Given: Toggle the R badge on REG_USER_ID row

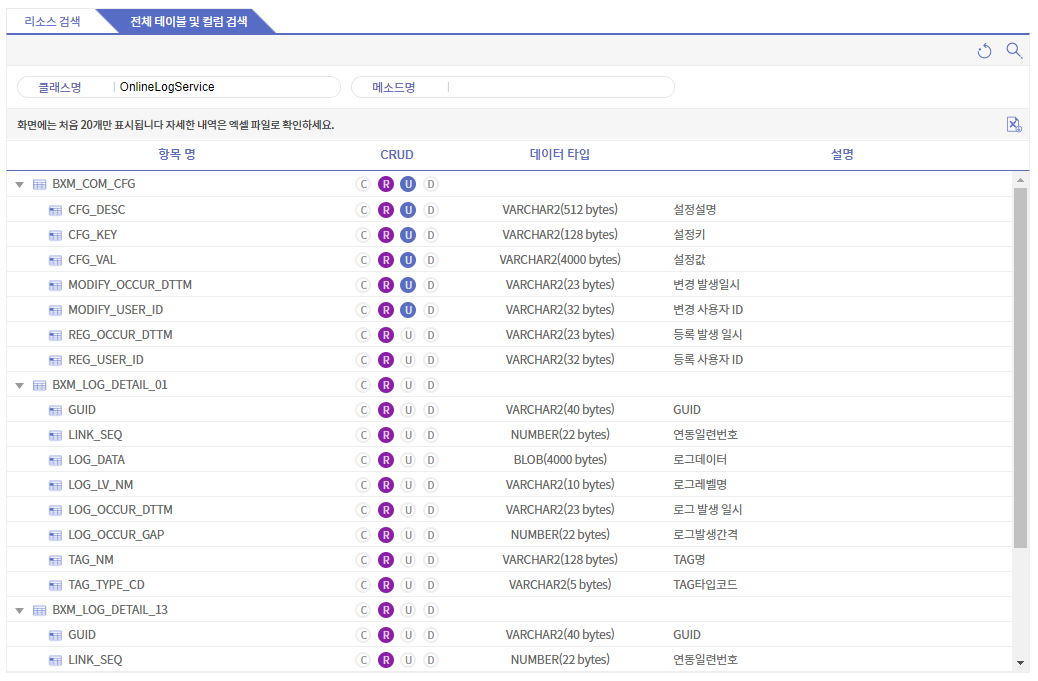Looking at the screenshot, I should point(386,360).
